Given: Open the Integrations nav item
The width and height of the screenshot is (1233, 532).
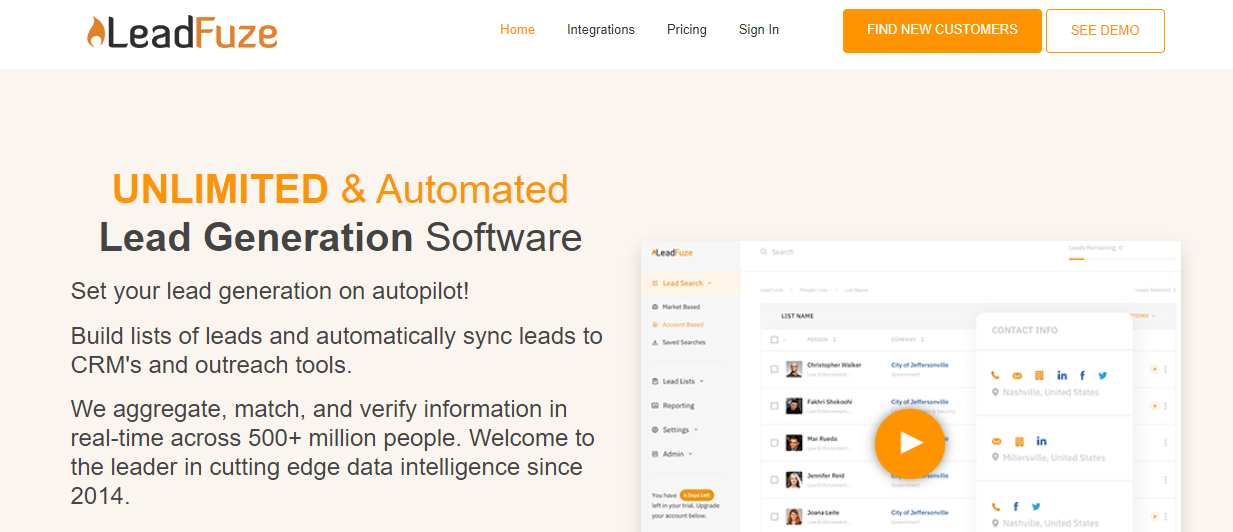Looking at the screenshot, I should click(x=601, y=30).
